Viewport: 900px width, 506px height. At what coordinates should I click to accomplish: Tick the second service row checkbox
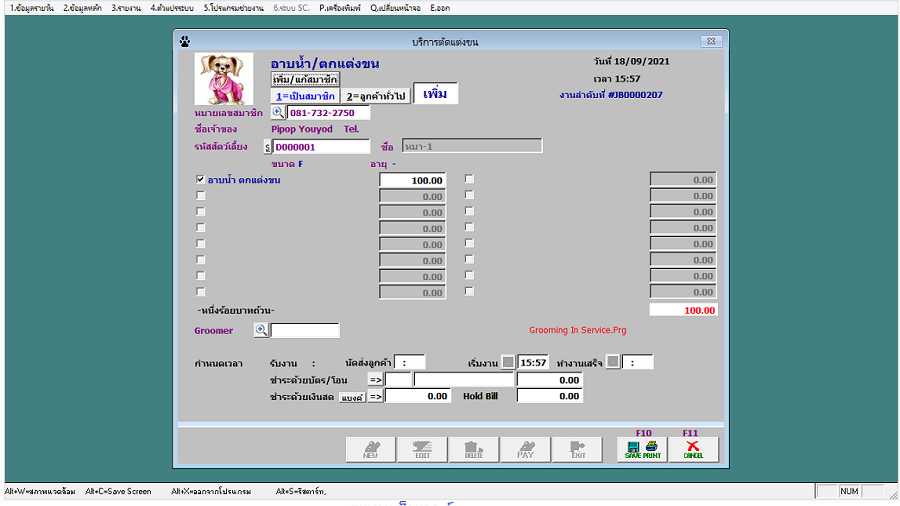point(201,197)
